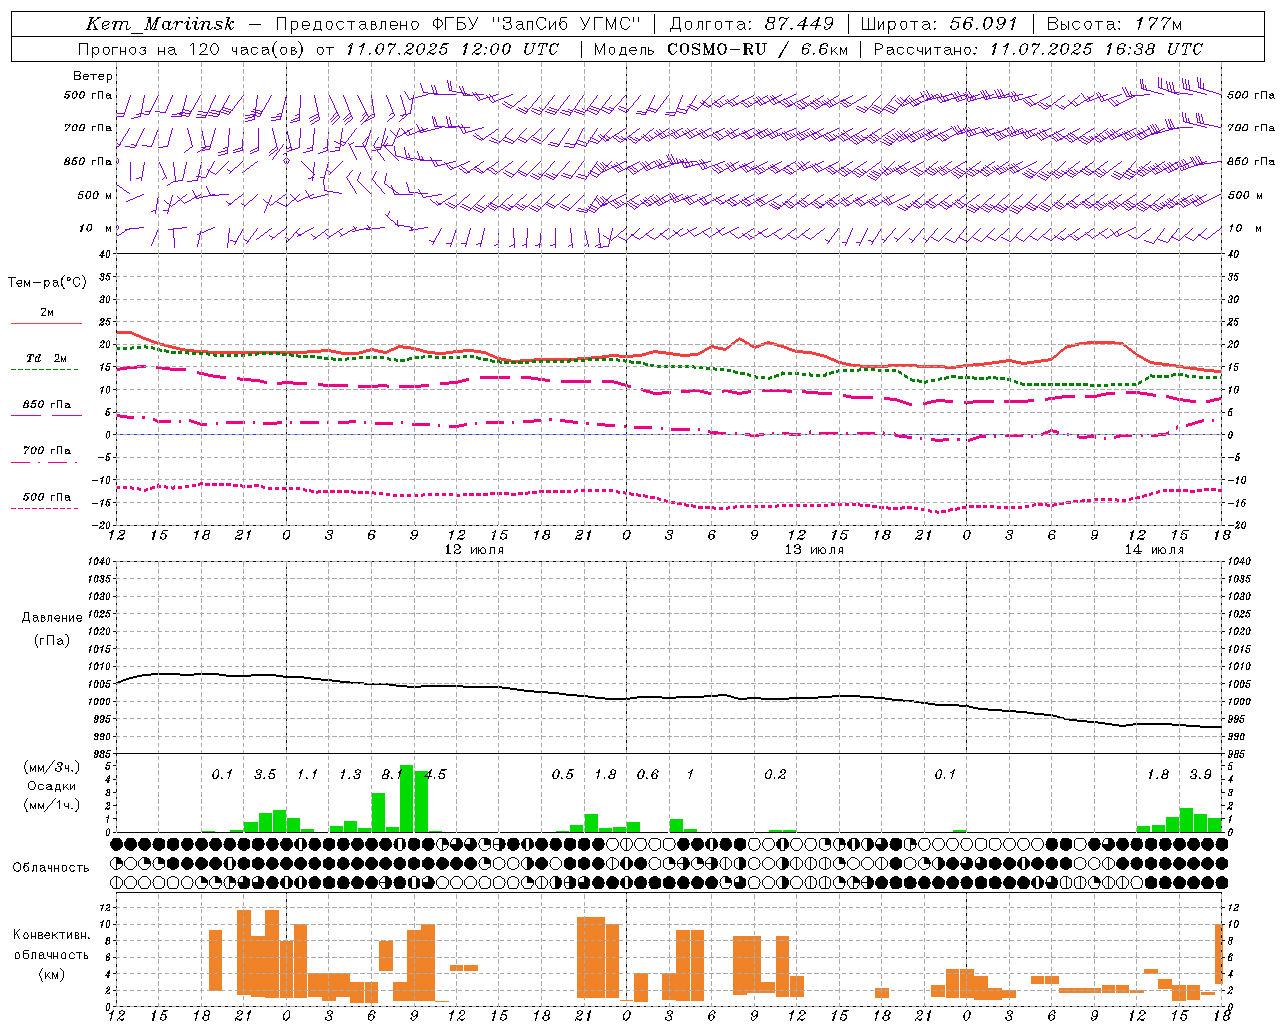
Task: Click the 'Широта: 56.091' latitude text
Action: [938, 24]
